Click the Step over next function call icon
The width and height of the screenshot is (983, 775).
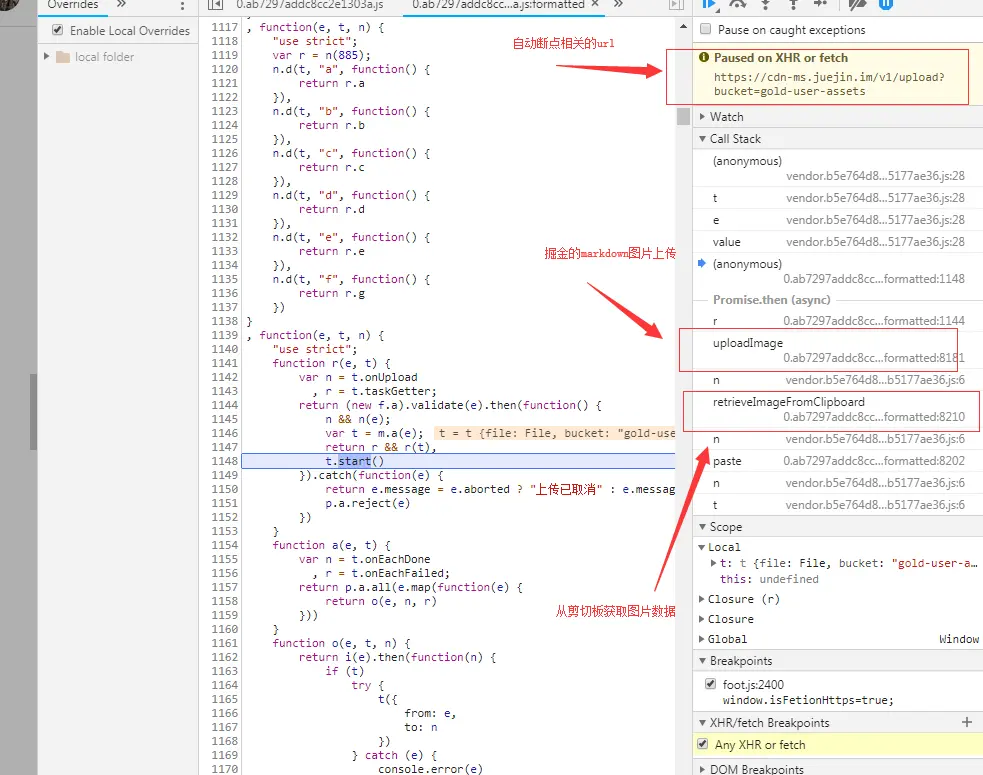click(738, 4)
